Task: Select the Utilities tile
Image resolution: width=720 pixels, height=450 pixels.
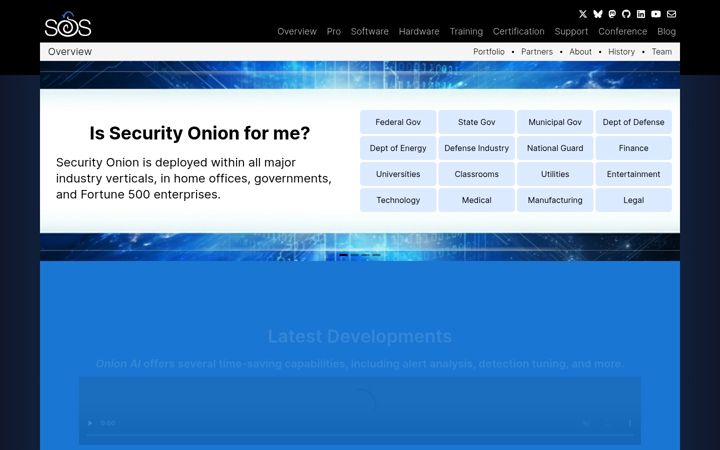Action: tap(555, 174)
